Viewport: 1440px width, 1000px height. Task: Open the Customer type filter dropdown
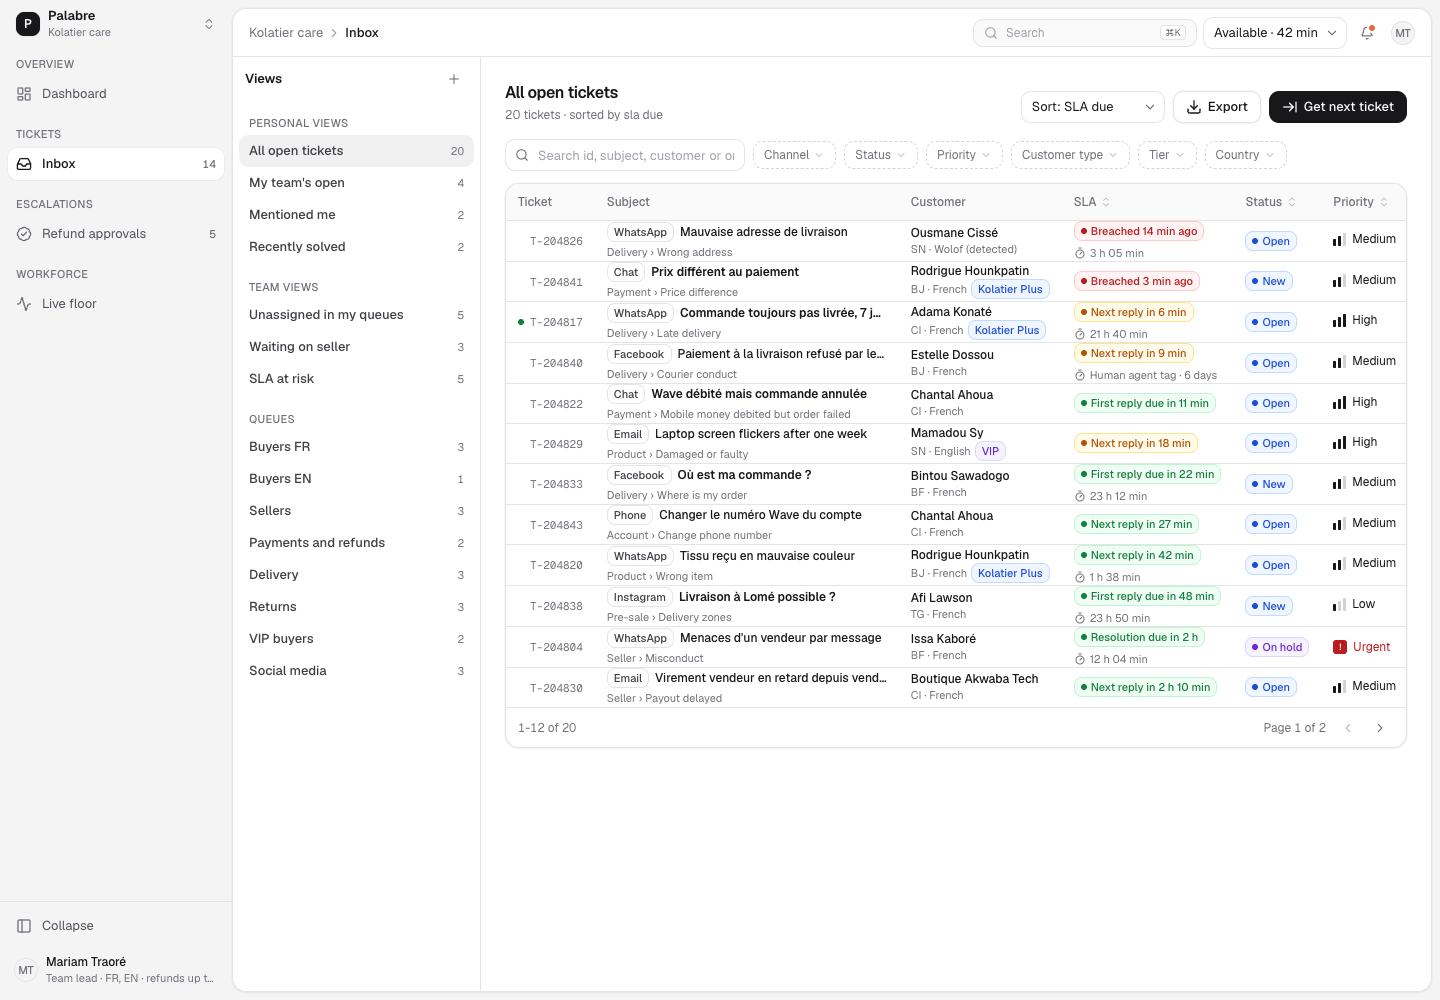(1070, 155)
